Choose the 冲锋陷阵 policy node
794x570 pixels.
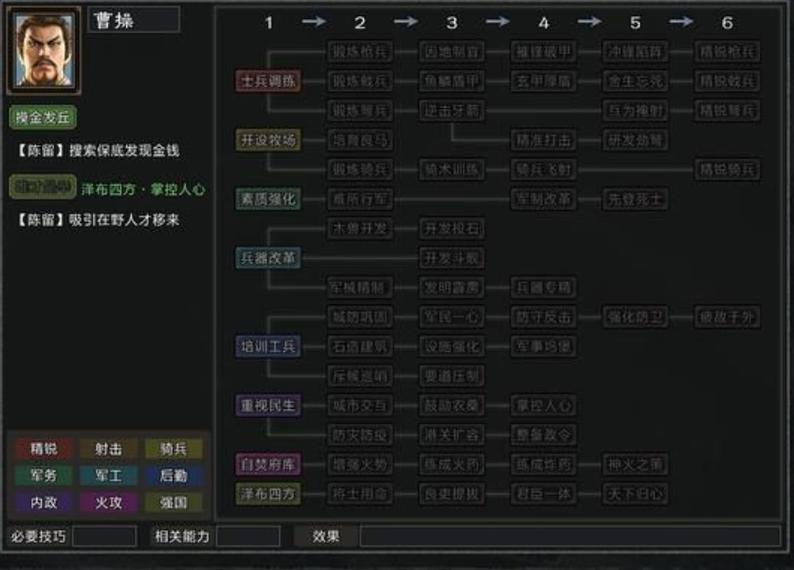tap(635, 52)
